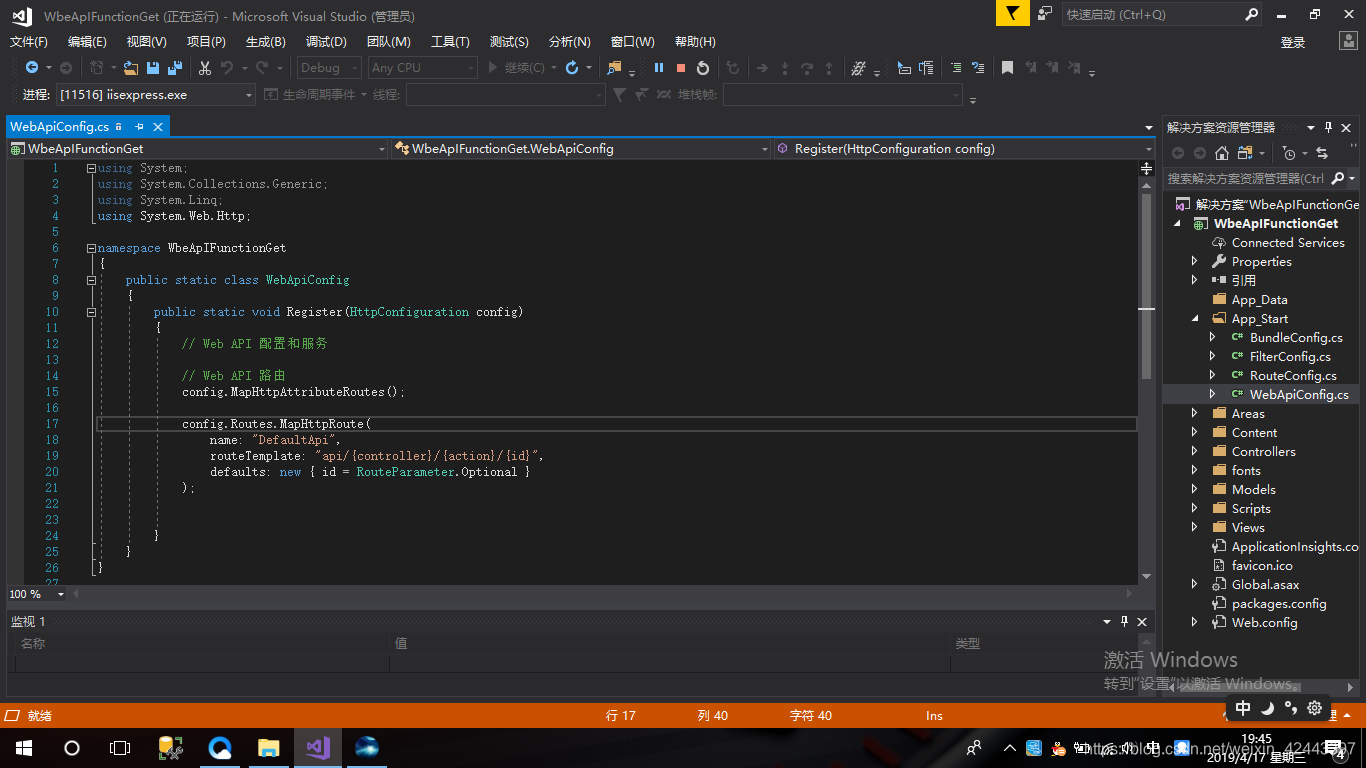Viewport: 1366px width, 768px height.
Task: Stop debugging with red square icon
Action: [x=681, y=68]
